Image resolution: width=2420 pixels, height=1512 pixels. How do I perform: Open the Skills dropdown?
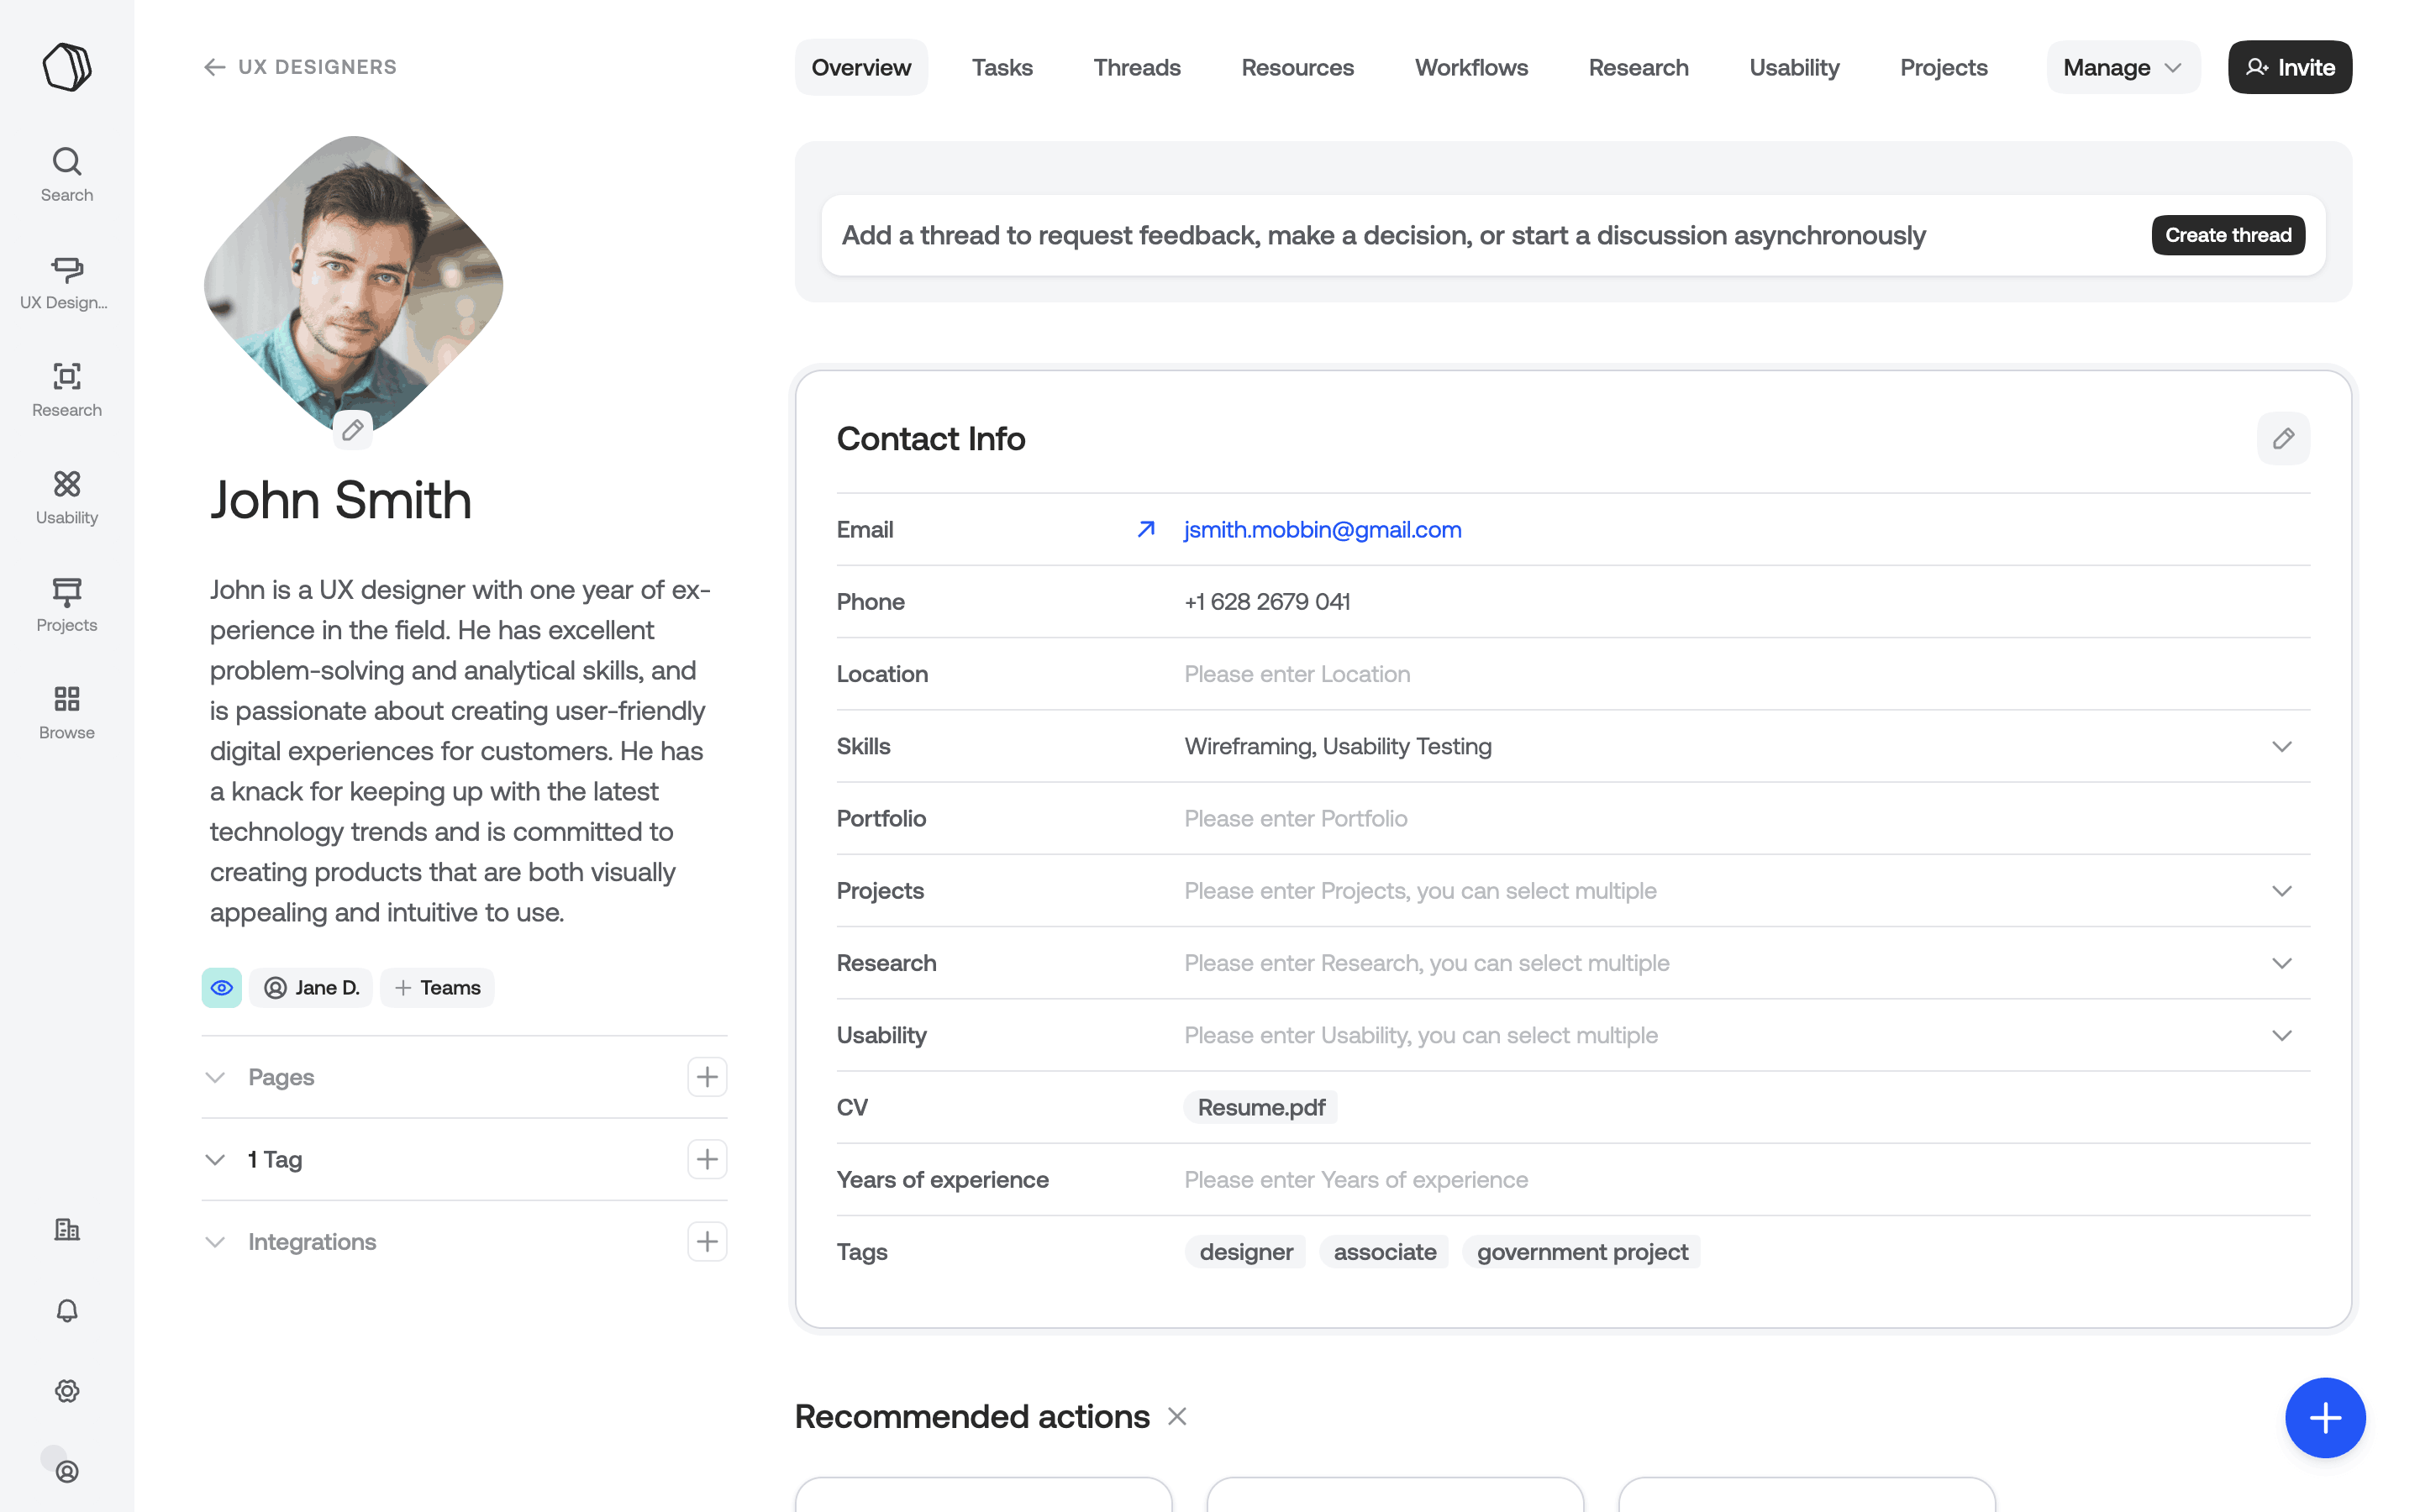[x=2281, y=747]
